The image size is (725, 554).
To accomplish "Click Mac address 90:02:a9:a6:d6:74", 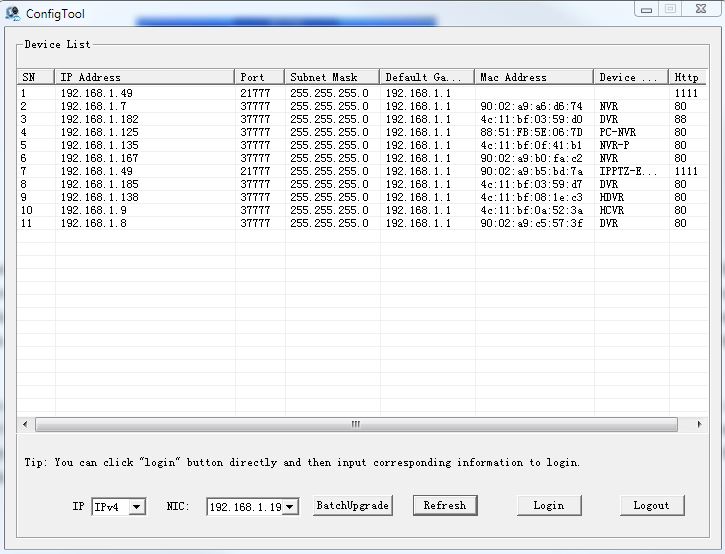I will 531,106.
